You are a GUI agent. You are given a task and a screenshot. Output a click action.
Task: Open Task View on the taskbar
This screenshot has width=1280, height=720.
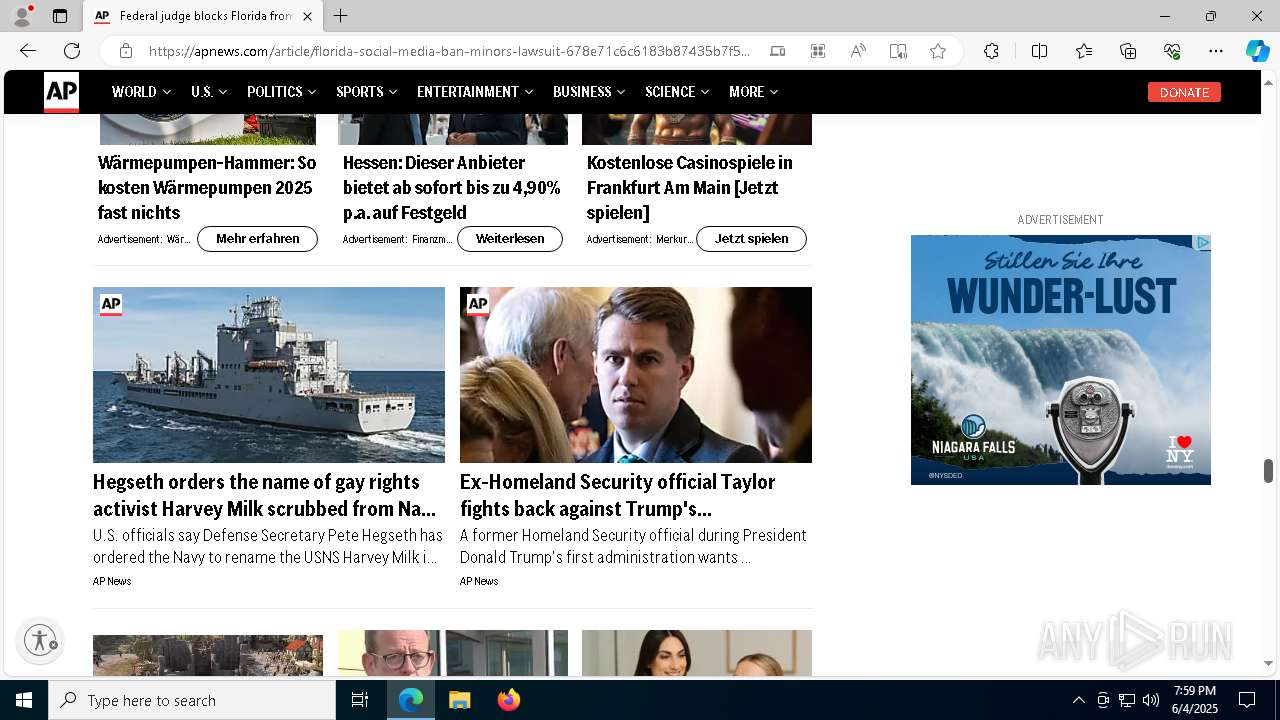tap(360, 700)
